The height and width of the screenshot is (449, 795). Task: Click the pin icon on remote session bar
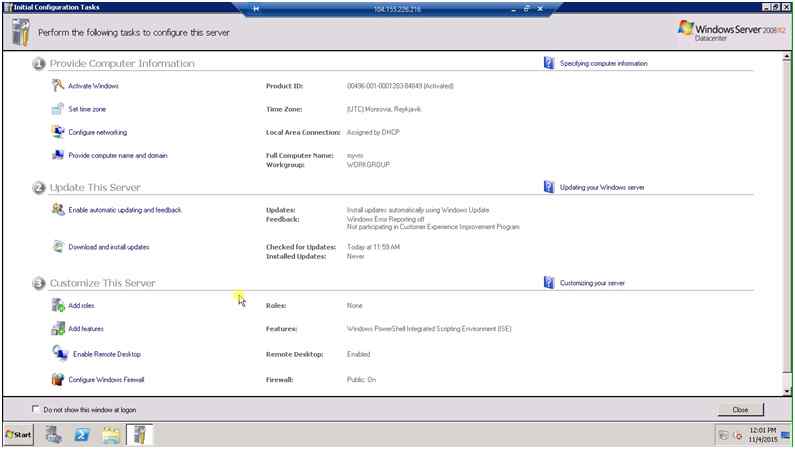(x=256, y=9)
